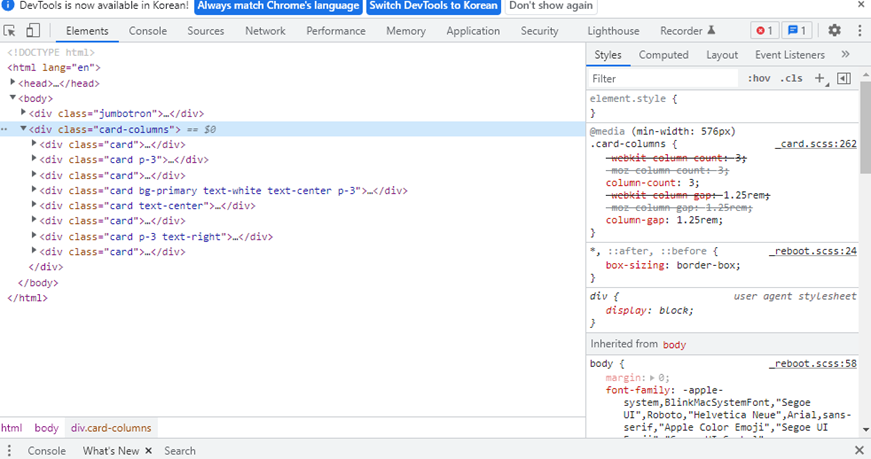Select the closing </body> tag line

pos(38,282)
